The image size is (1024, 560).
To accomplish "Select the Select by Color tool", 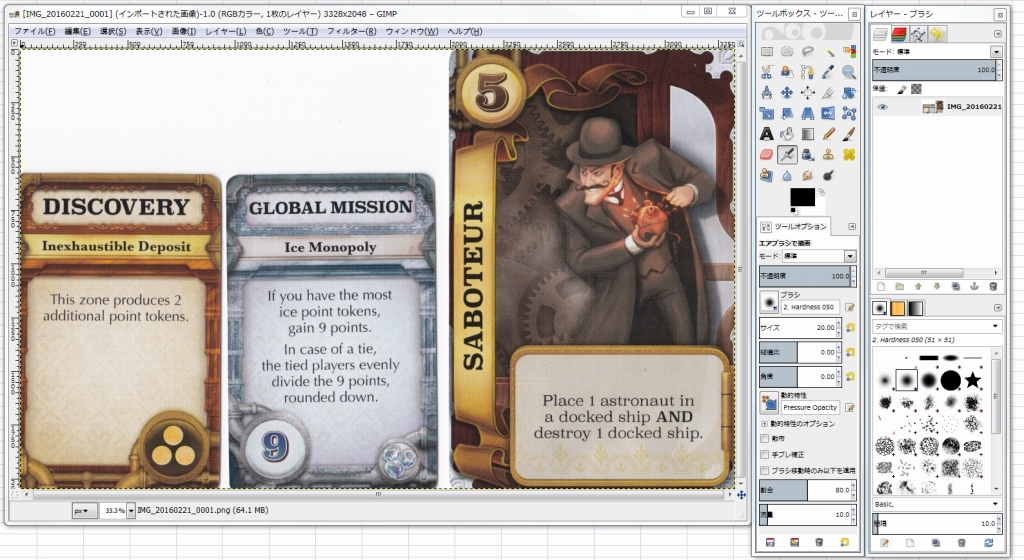I will (849, 52).
